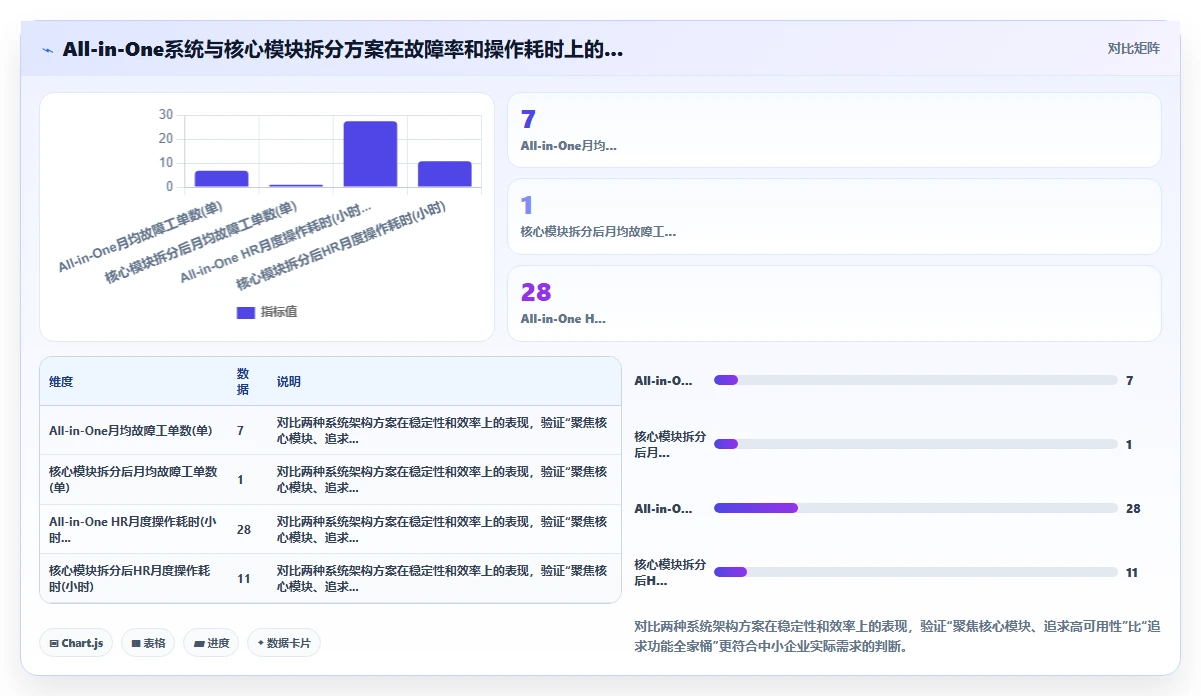Click the rightmost chart bar valued 11
This screenshot has height=696, width=1201.
point(445,174)
